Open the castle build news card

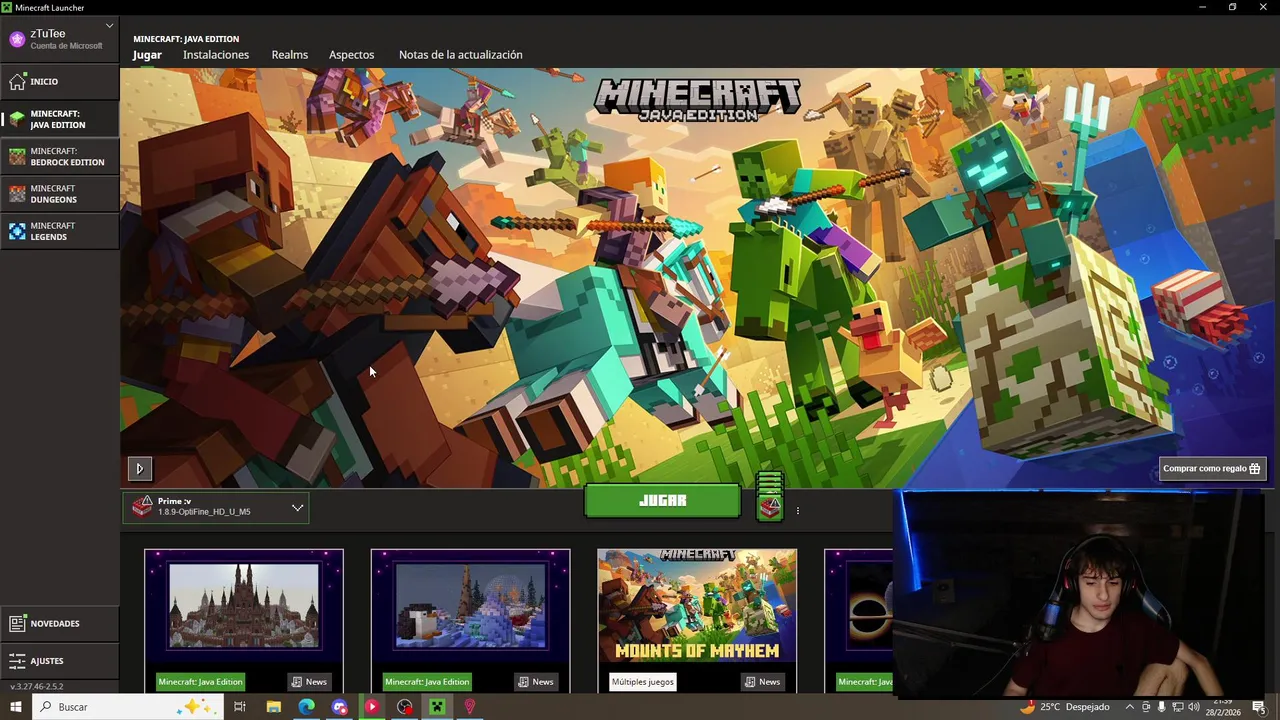coord(244,620)
